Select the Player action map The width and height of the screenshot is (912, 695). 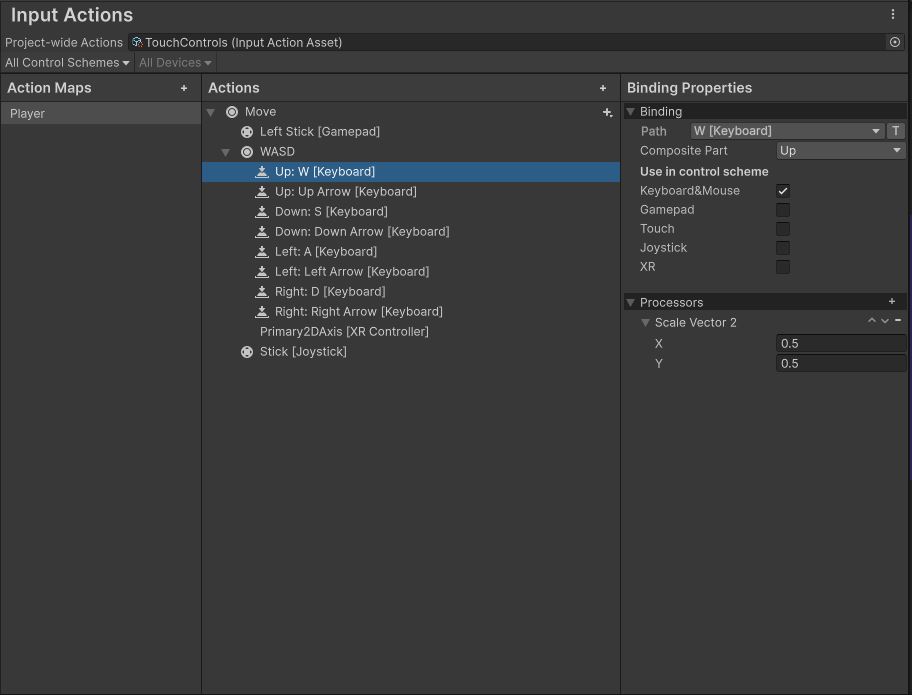click(100, 113)
